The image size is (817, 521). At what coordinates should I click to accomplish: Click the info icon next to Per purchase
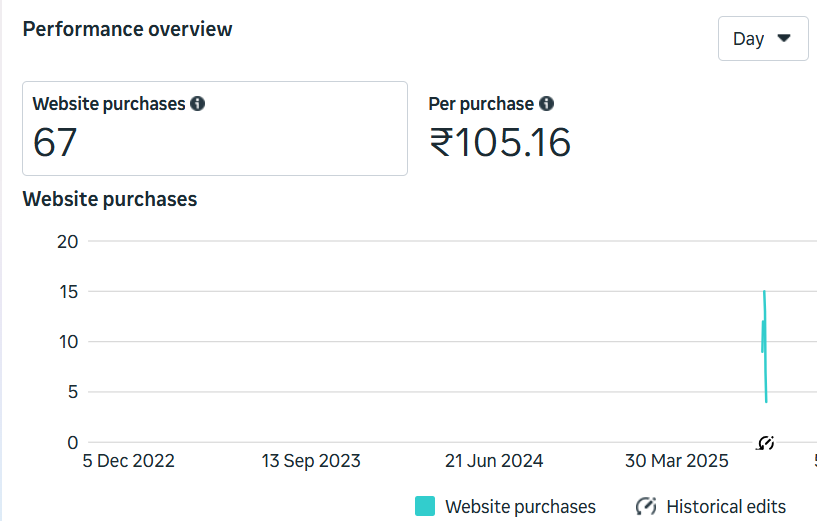coord(546,104)
